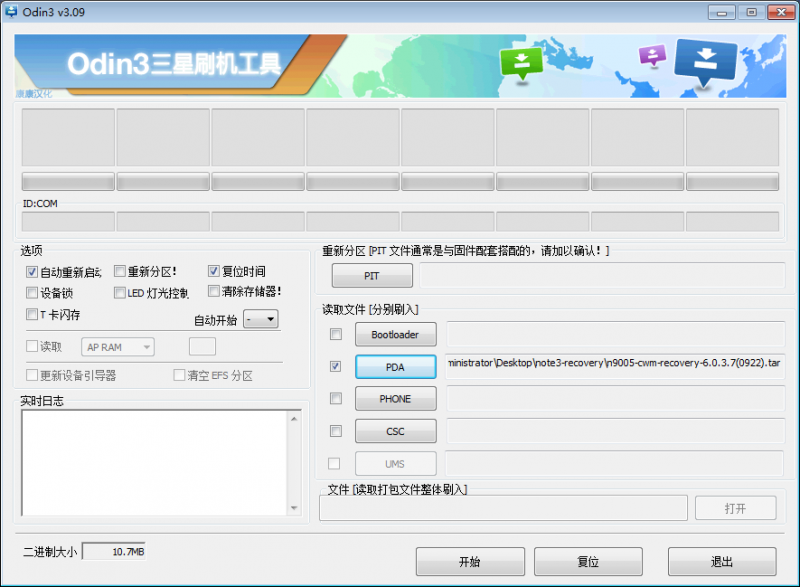Open the 自动开始 dropdown
The width and height of the screenshot is (800, 587).
[x=261, y=319]
